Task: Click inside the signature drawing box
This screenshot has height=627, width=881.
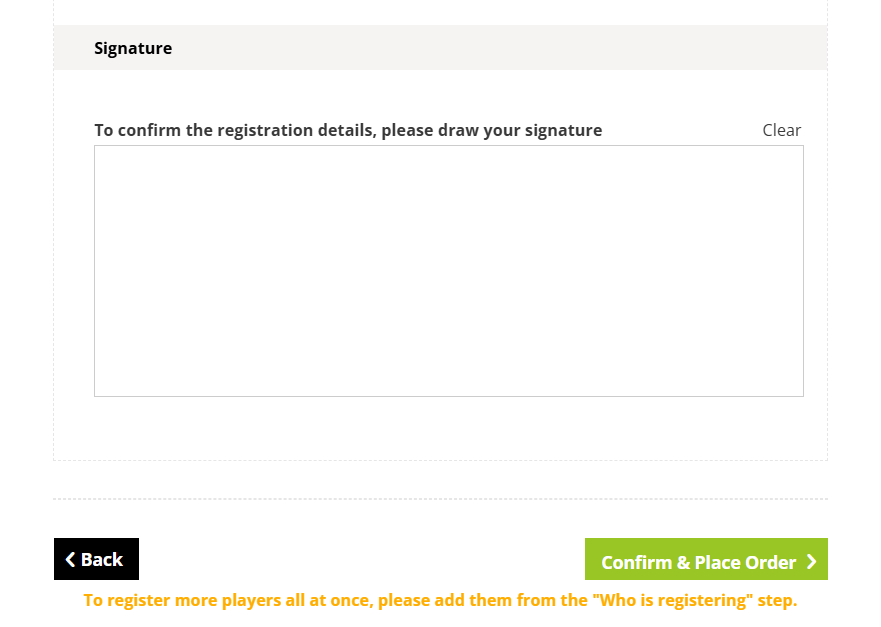Action: coord(448,271)
